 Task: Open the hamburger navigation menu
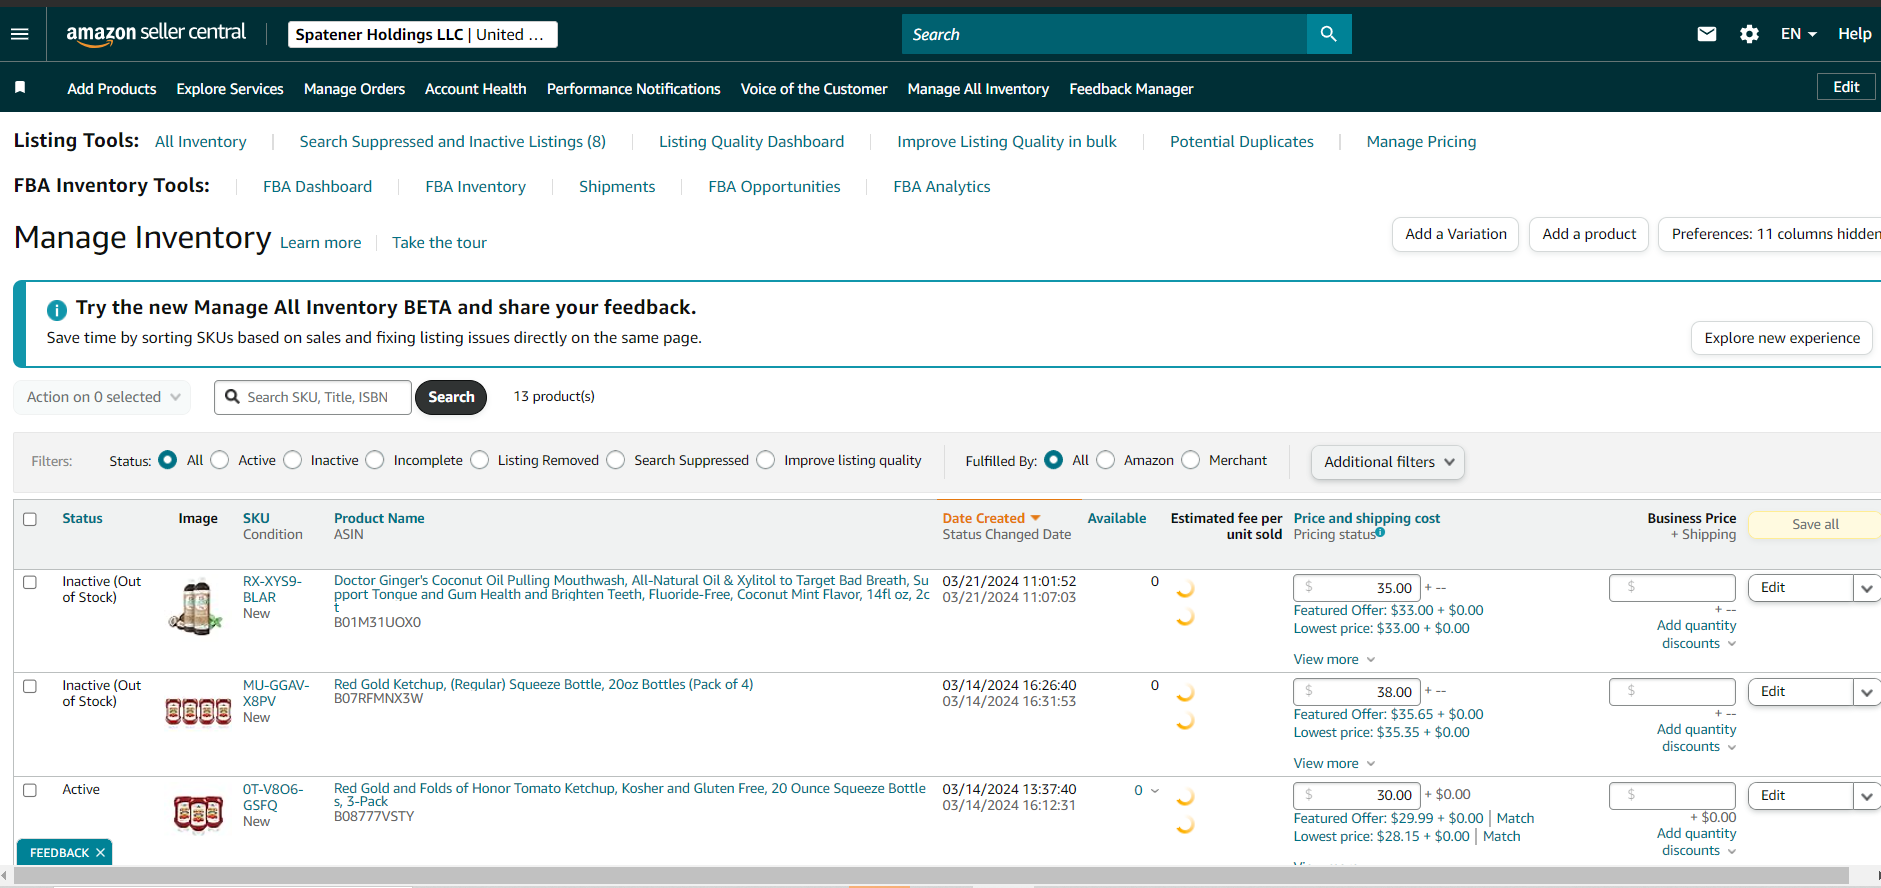(x=19, y=34)
